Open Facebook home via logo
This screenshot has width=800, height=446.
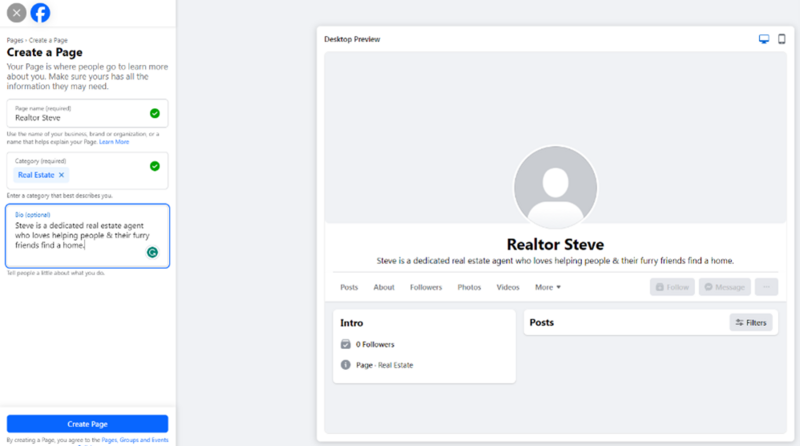pyautogui.click(x=40, y=13)
